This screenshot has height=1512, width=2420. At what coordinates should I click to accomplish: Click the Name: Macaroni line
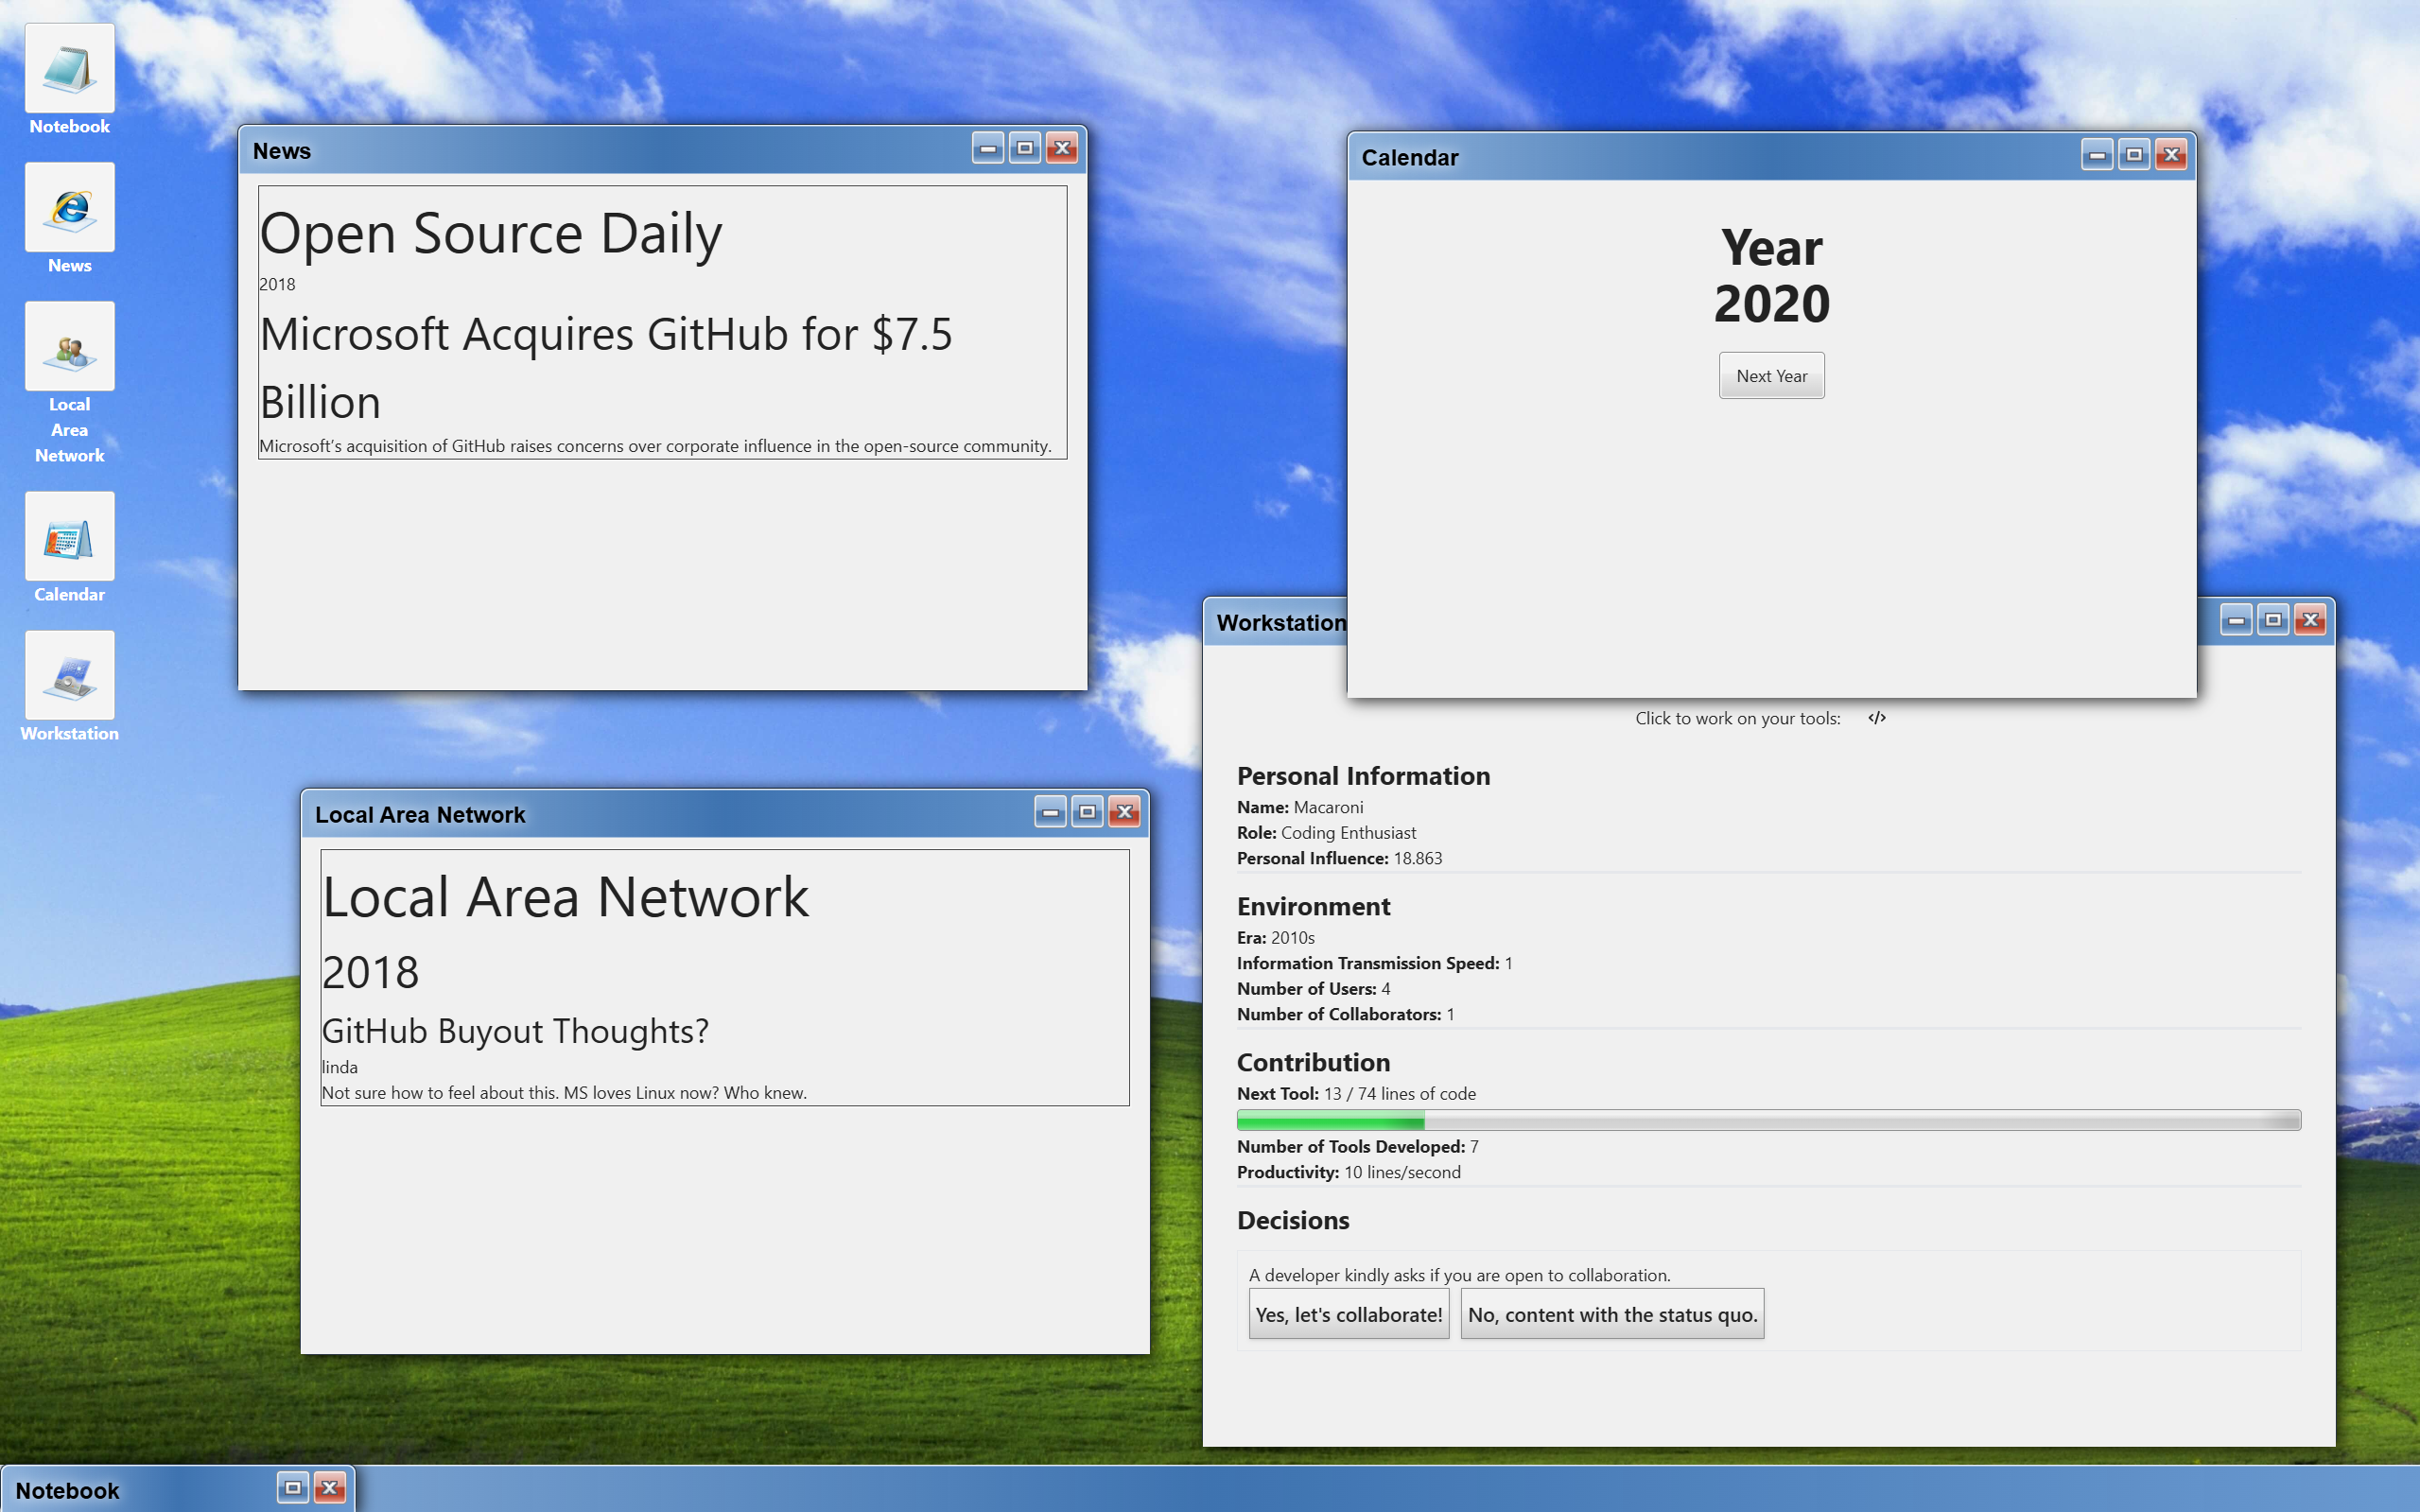1300,807
